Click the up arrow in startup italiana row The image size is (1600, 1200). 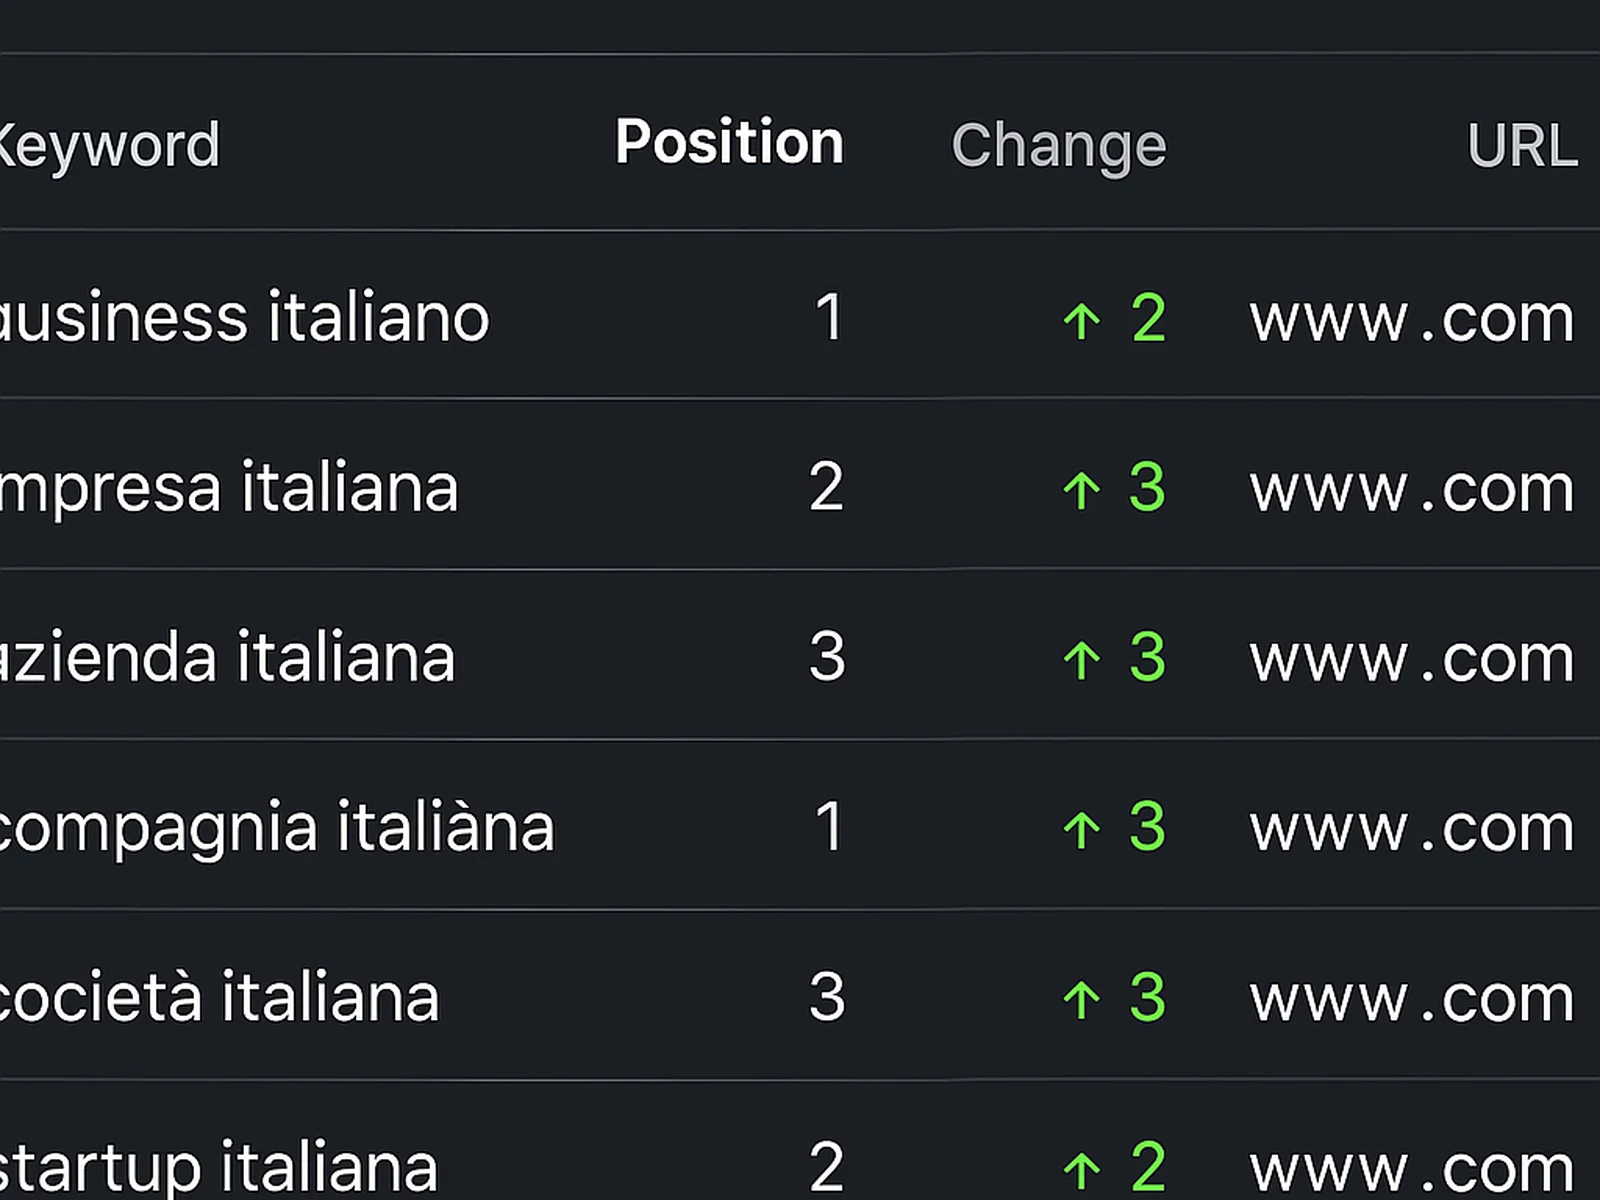[x=1081, y=1168]
